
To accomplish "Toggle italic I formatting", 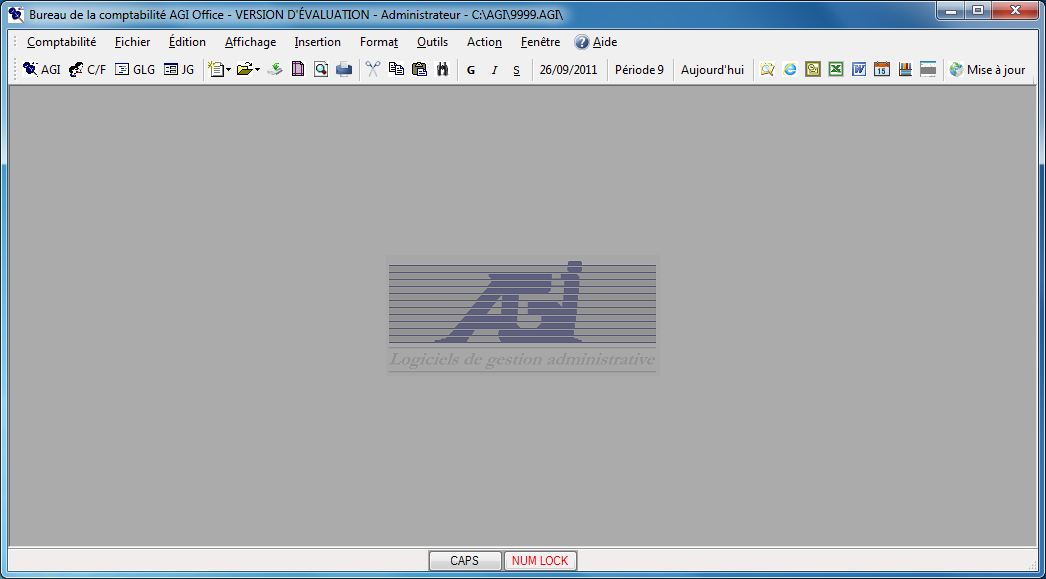I will pos(494,70).
